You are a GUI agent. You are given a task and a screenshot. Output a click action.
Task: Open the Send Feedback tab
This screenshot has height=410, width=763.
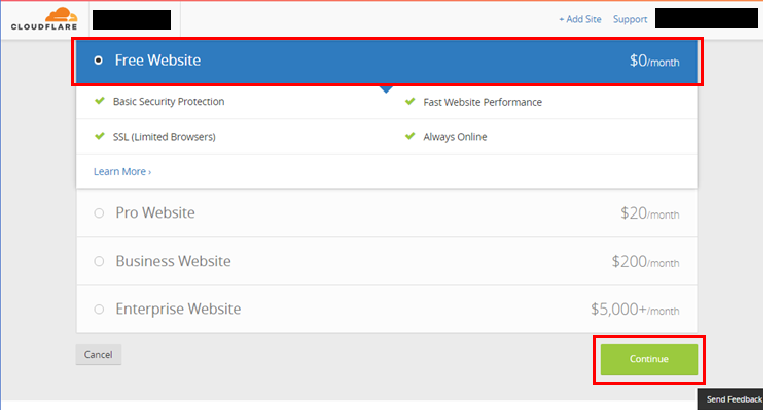pyautogui.click(x=732, y=399)
